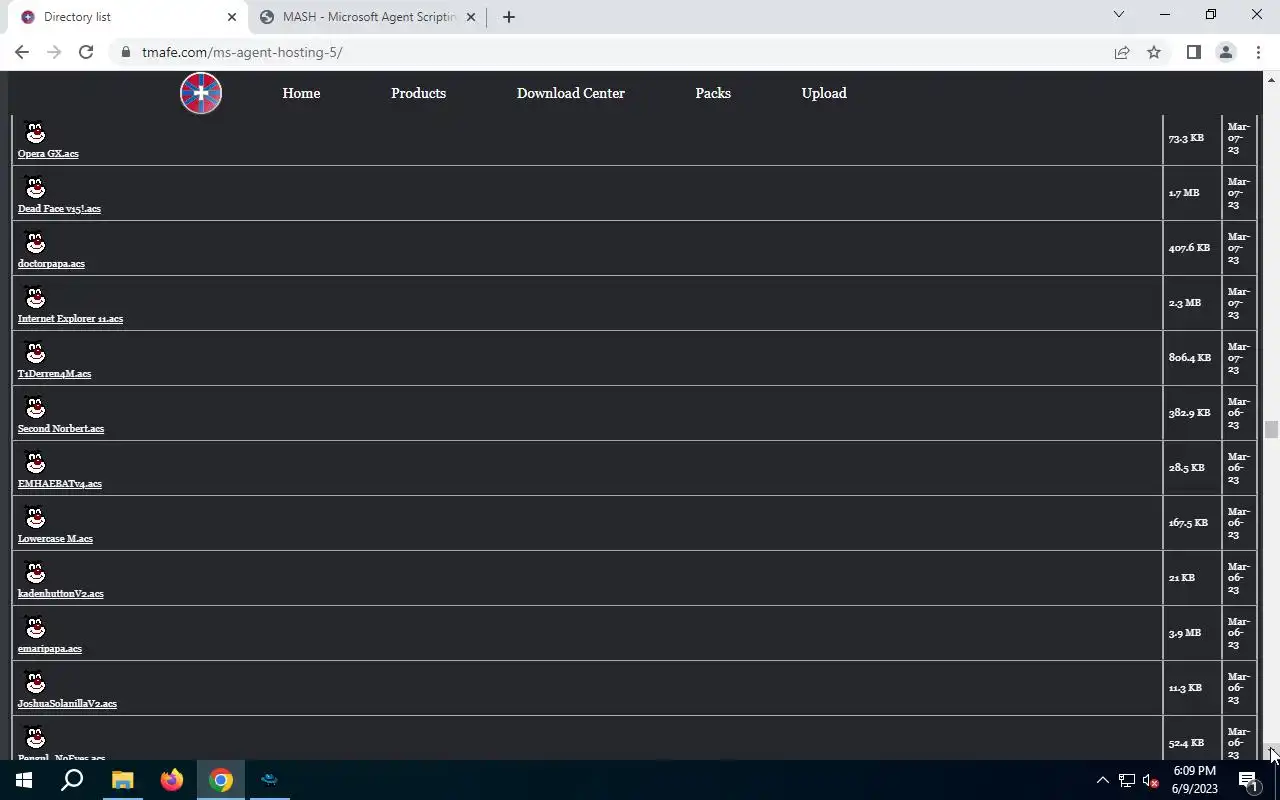This screenshot has width=1280, height=800.
Task: Click the 21 KB size cell
Action: click(1192, 578)
